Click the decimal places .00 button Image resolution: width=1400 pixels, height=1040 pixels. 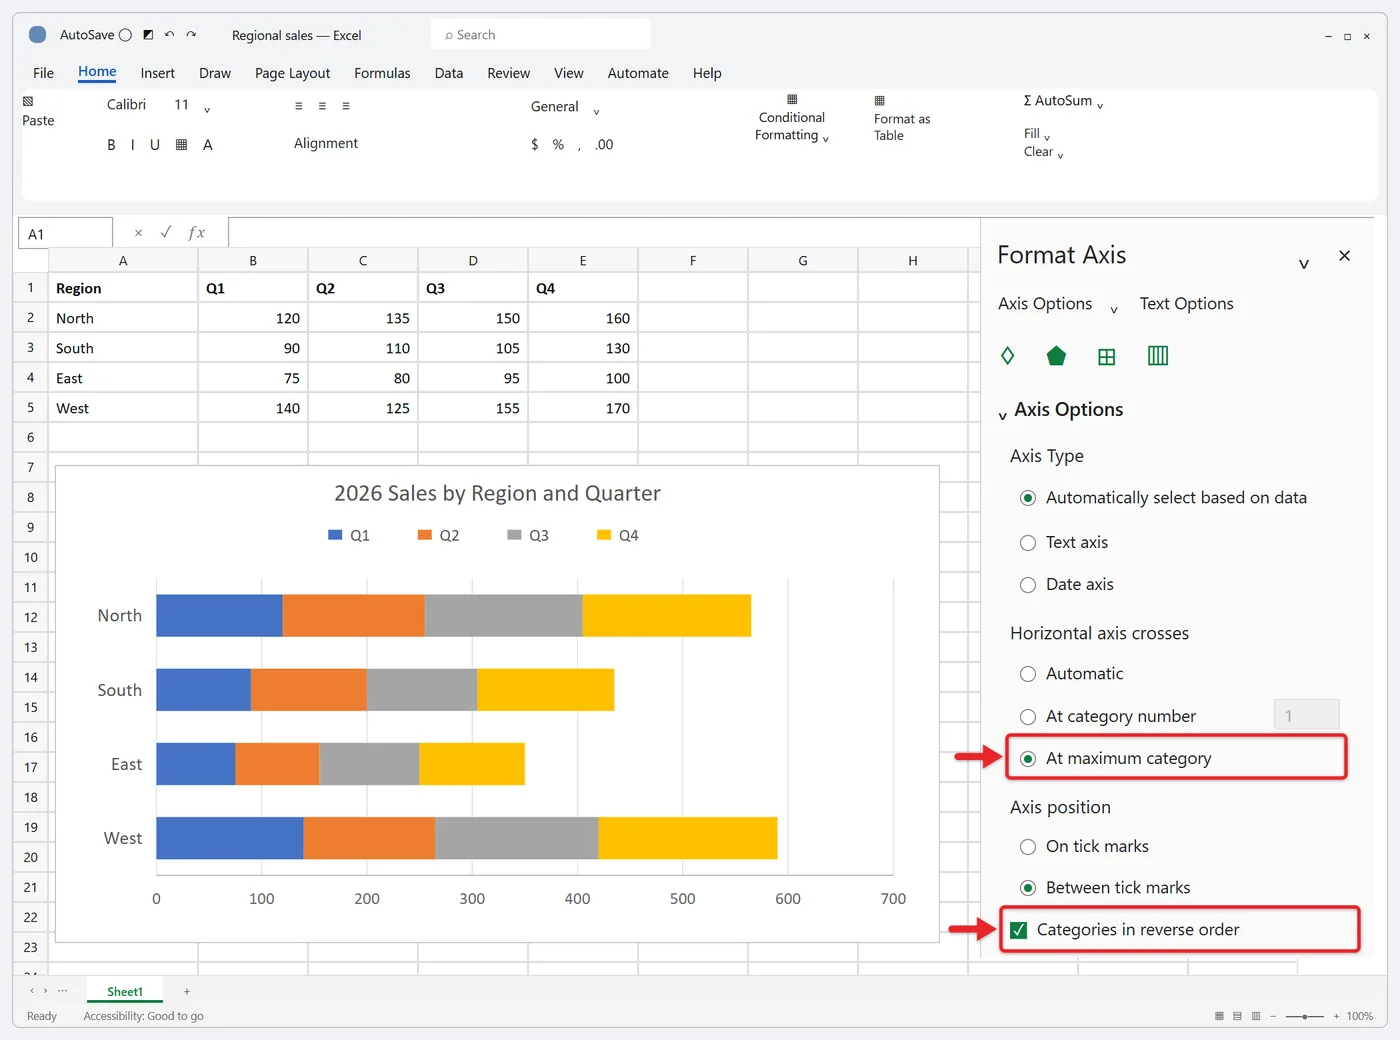coord(604,145)
